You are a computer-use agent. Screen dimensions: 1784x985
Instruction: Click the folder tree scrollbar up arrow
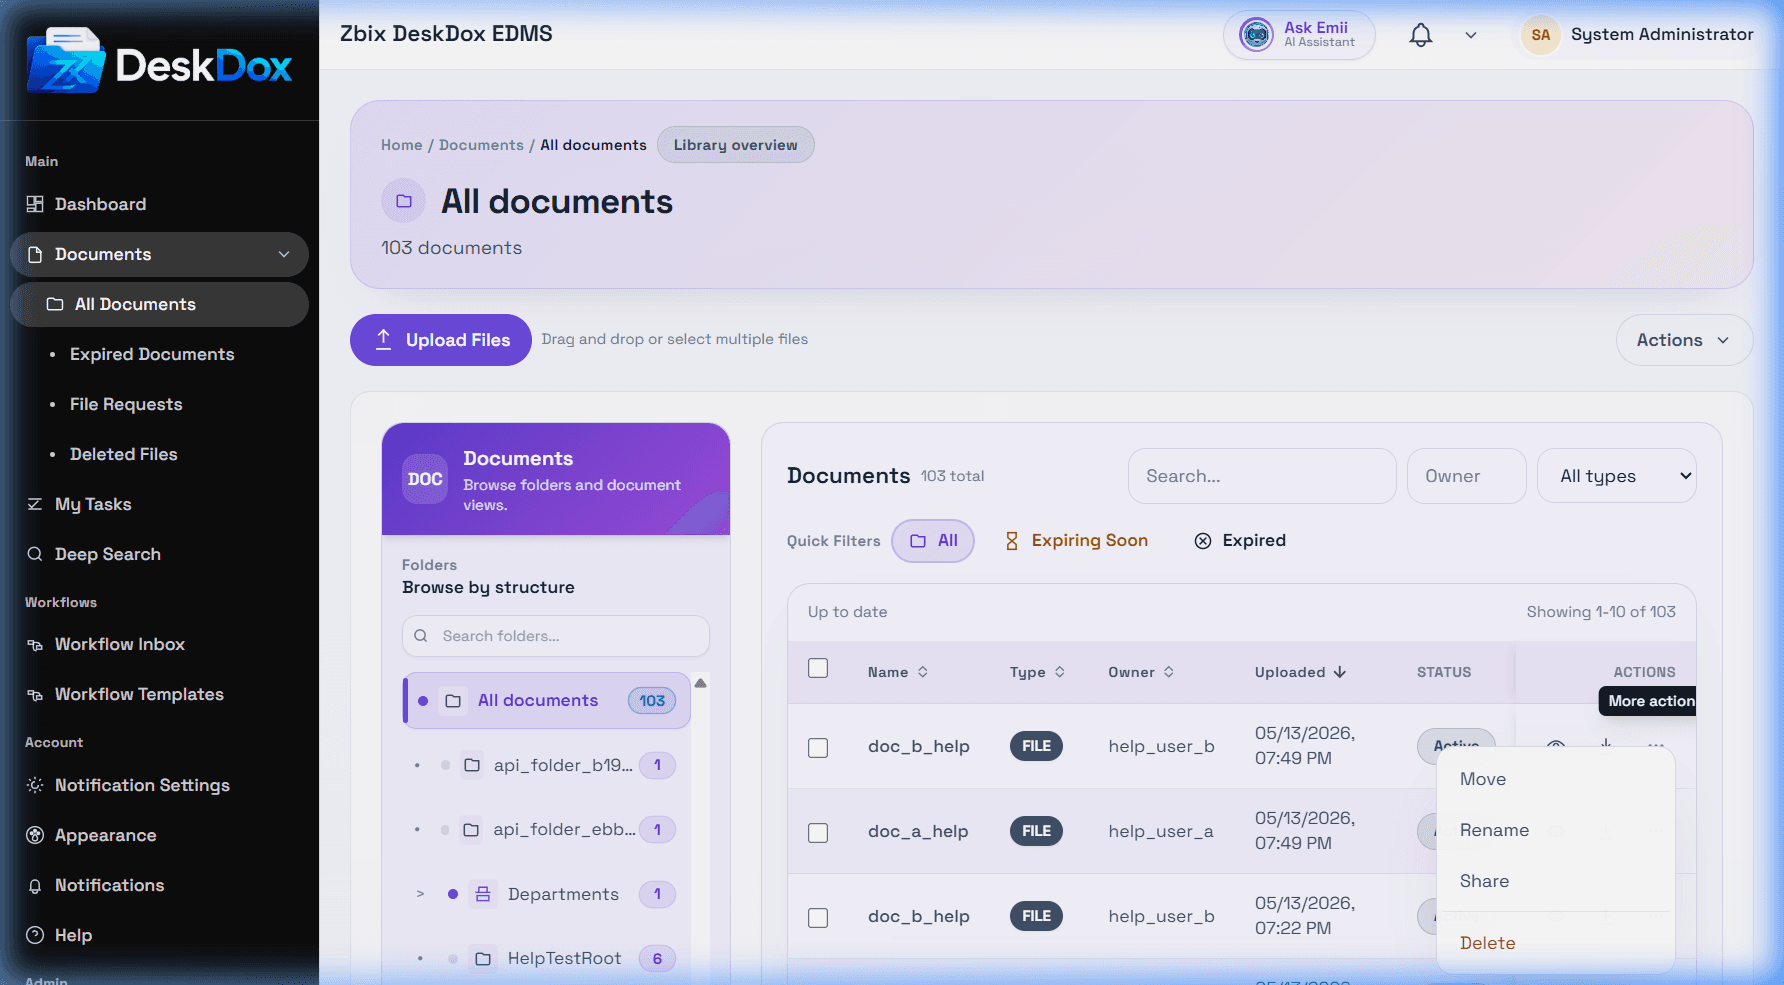[701, 683]
